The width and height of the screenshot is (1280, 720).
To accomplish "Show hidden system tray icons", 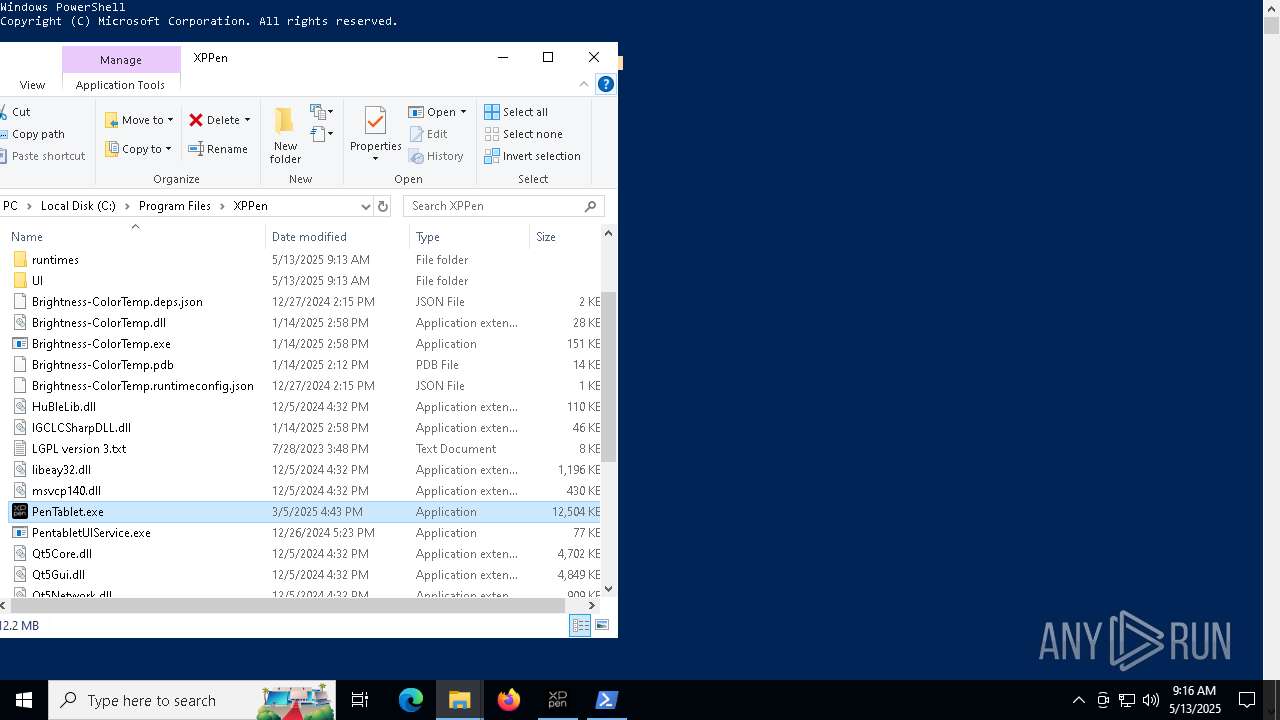I will point(1078,700).
